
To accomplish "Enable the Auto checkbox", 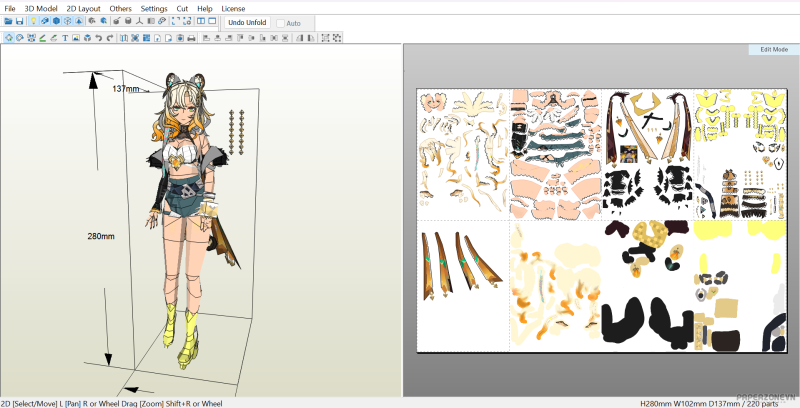I will click(280, 23).
